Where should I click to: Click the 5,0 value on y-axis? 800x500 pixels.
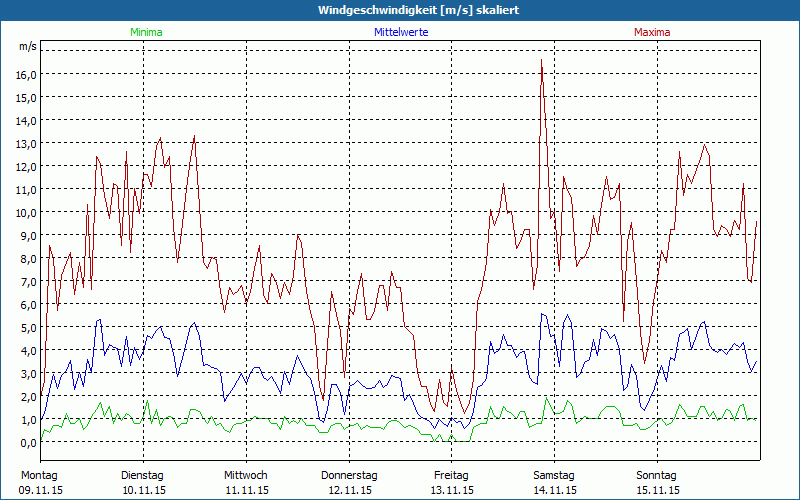(x=27, y=328)
